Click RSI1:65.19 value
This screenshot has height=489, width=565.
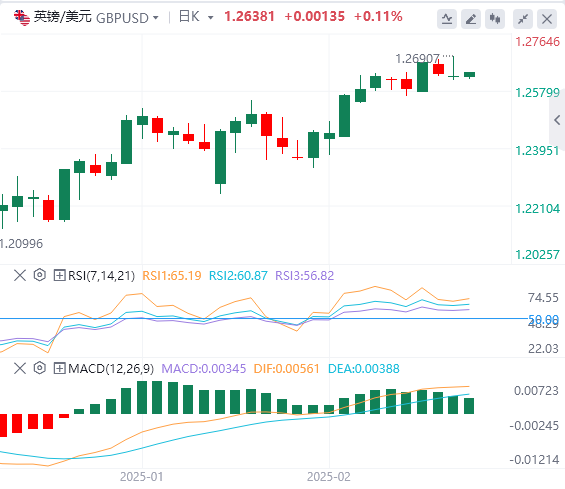(x=172, y=276)
